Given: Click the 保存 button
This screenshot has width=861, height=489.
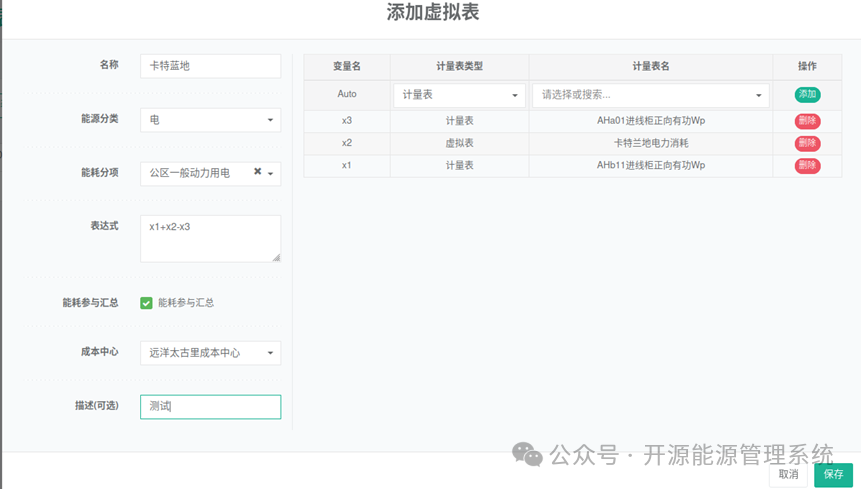Looking at the screenshot, I should pyautogui.click(x=833, y=474).
